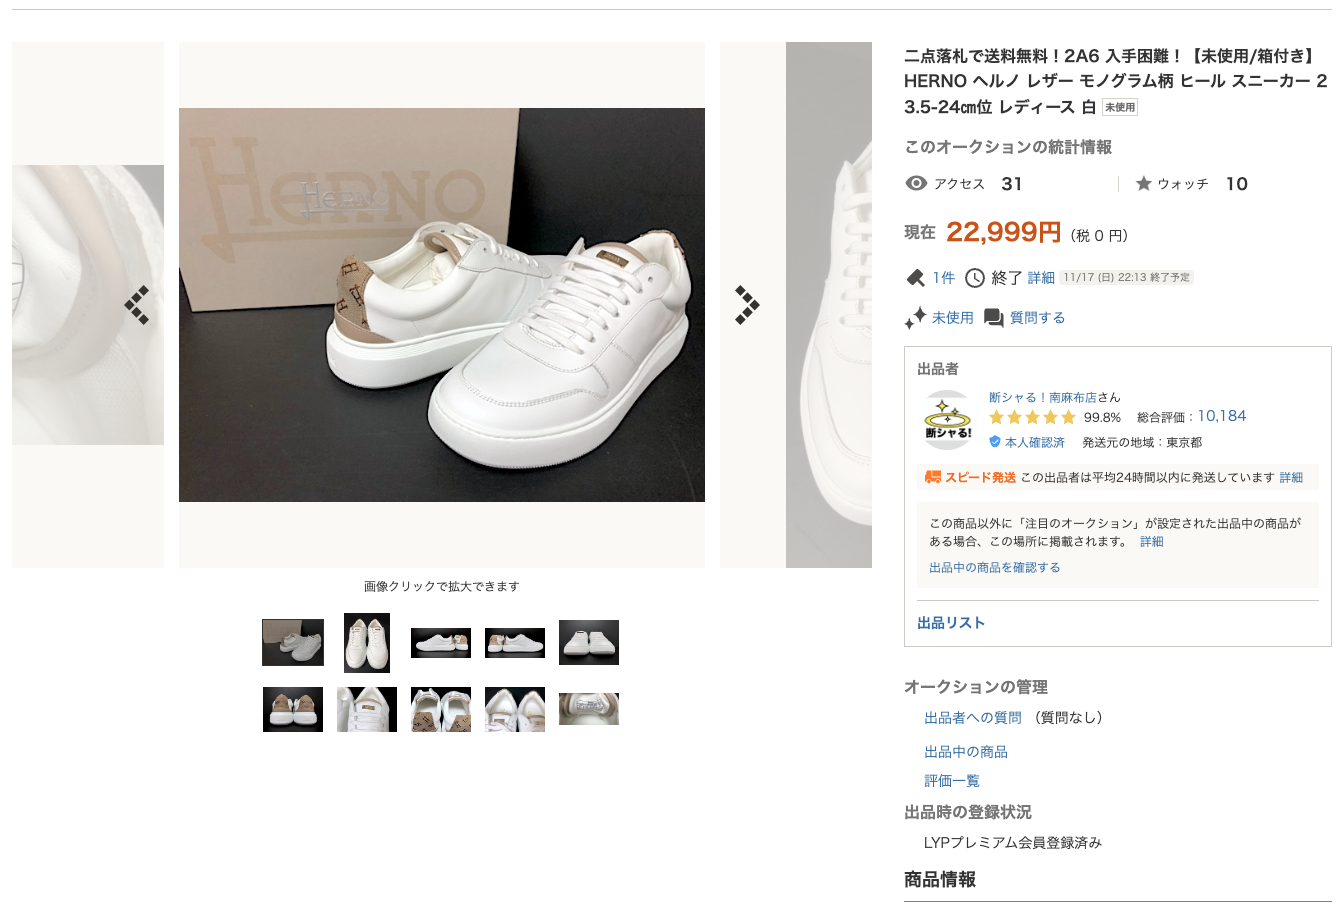Click the star watch icon
Screen dimensions: 1343x908
1144,184
